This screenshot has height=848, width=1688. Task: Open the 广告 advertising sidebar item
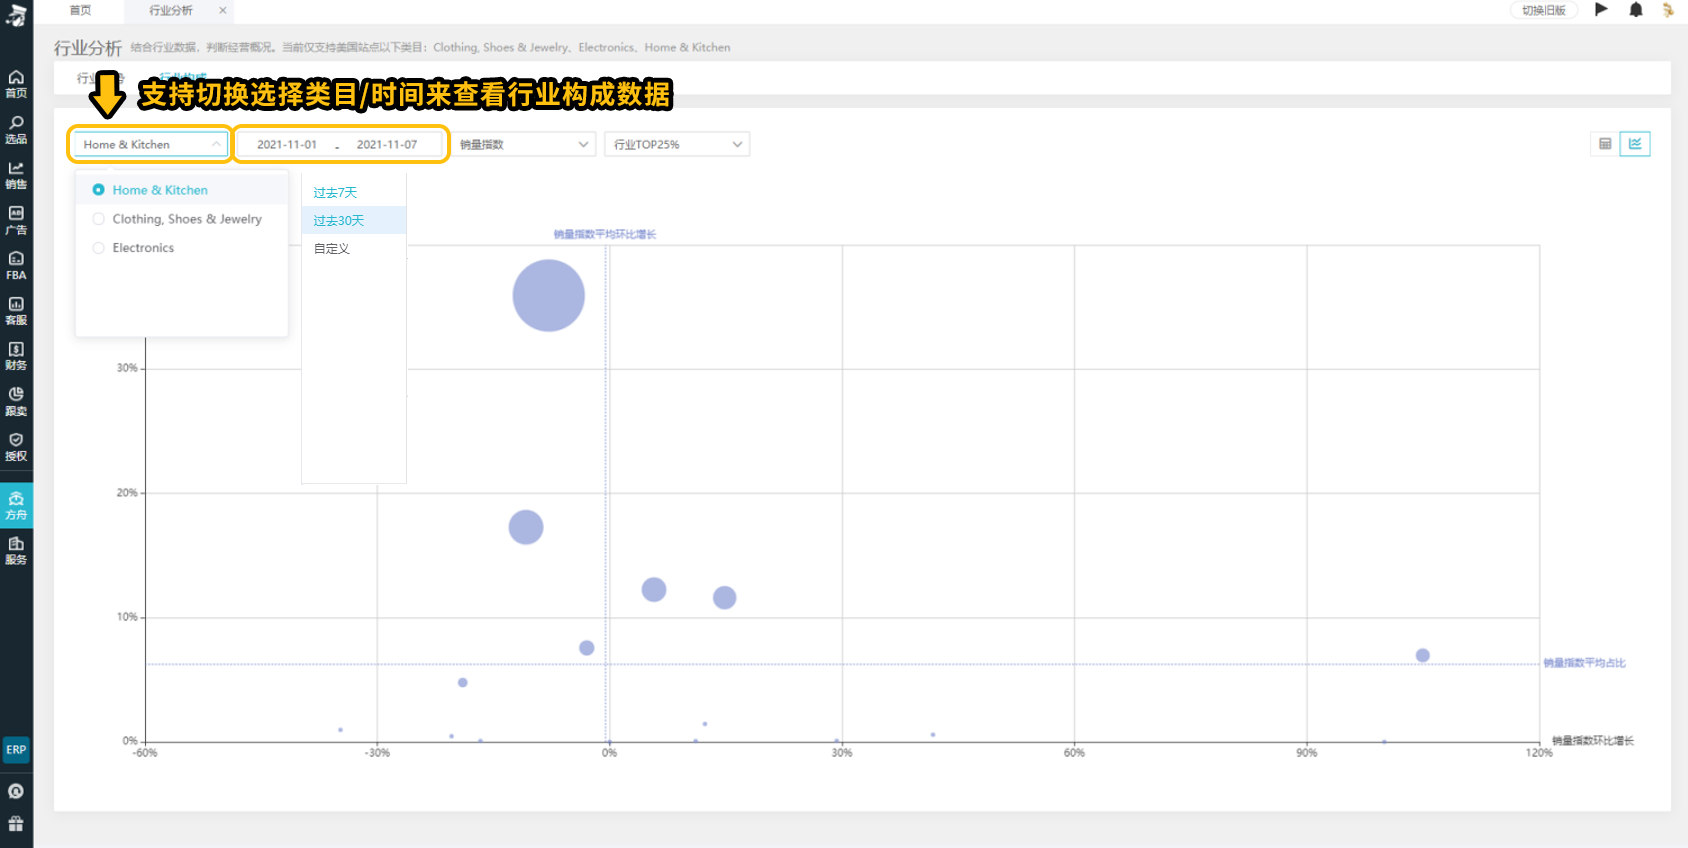coord(16,221)
